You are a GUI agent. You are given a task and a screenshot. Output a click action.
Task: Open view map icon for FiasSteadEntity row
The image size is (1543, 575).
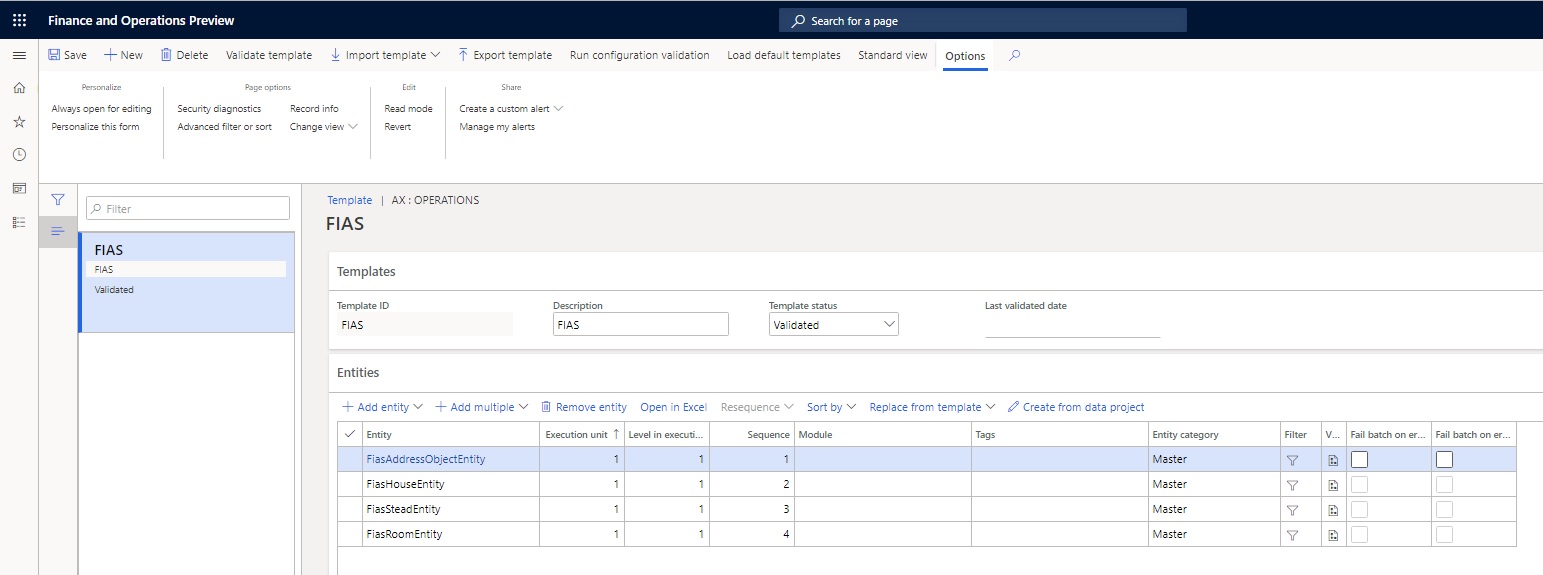point(1333,510)
